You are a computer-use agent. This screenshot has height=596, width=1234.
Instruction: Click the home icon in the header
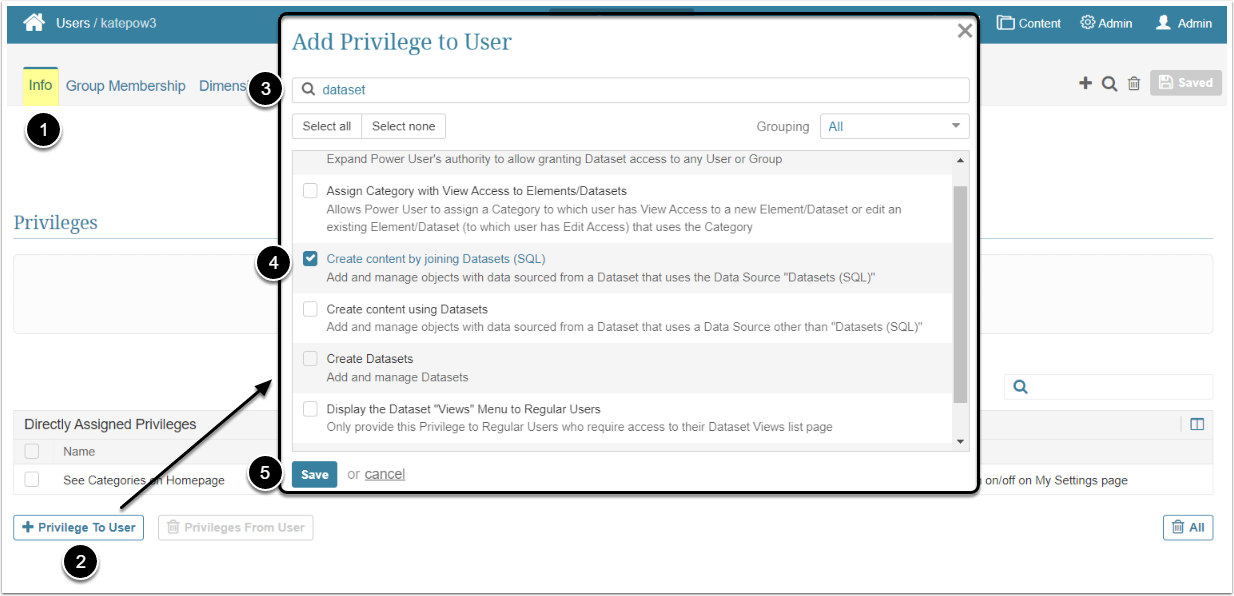34,22
